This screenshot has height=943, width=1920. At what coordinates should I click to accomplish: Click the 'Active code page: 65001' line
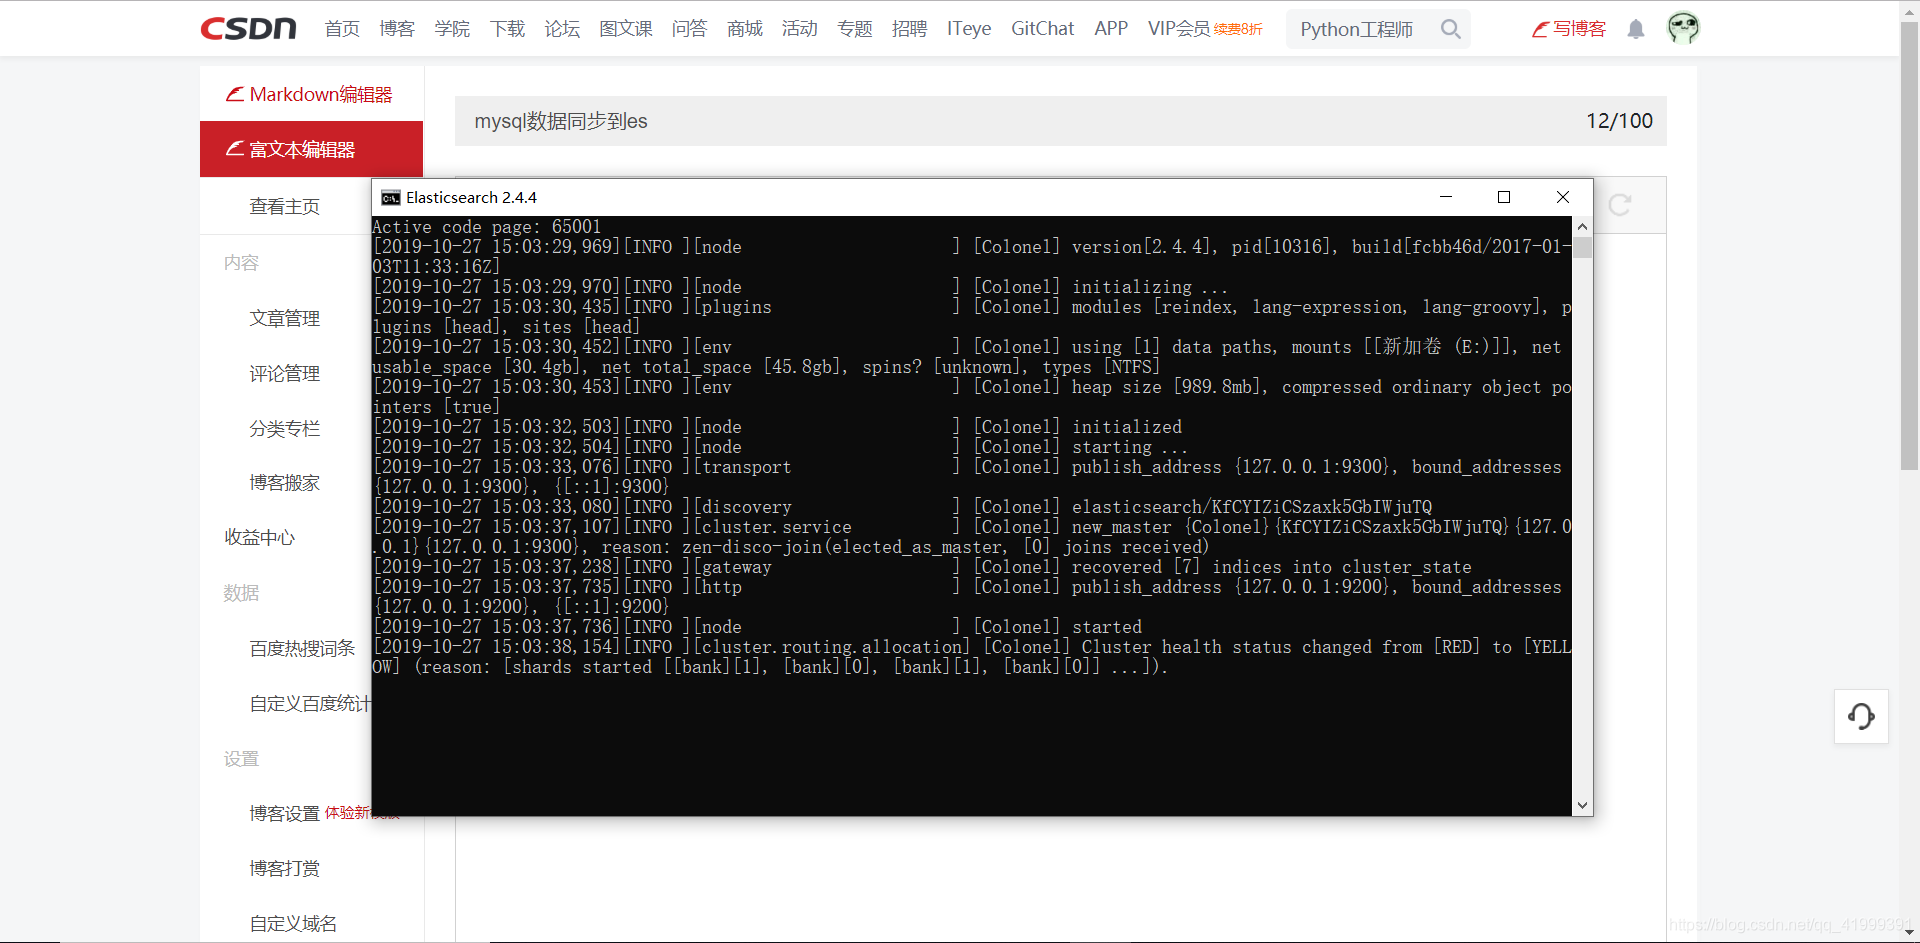coord(487,227)
